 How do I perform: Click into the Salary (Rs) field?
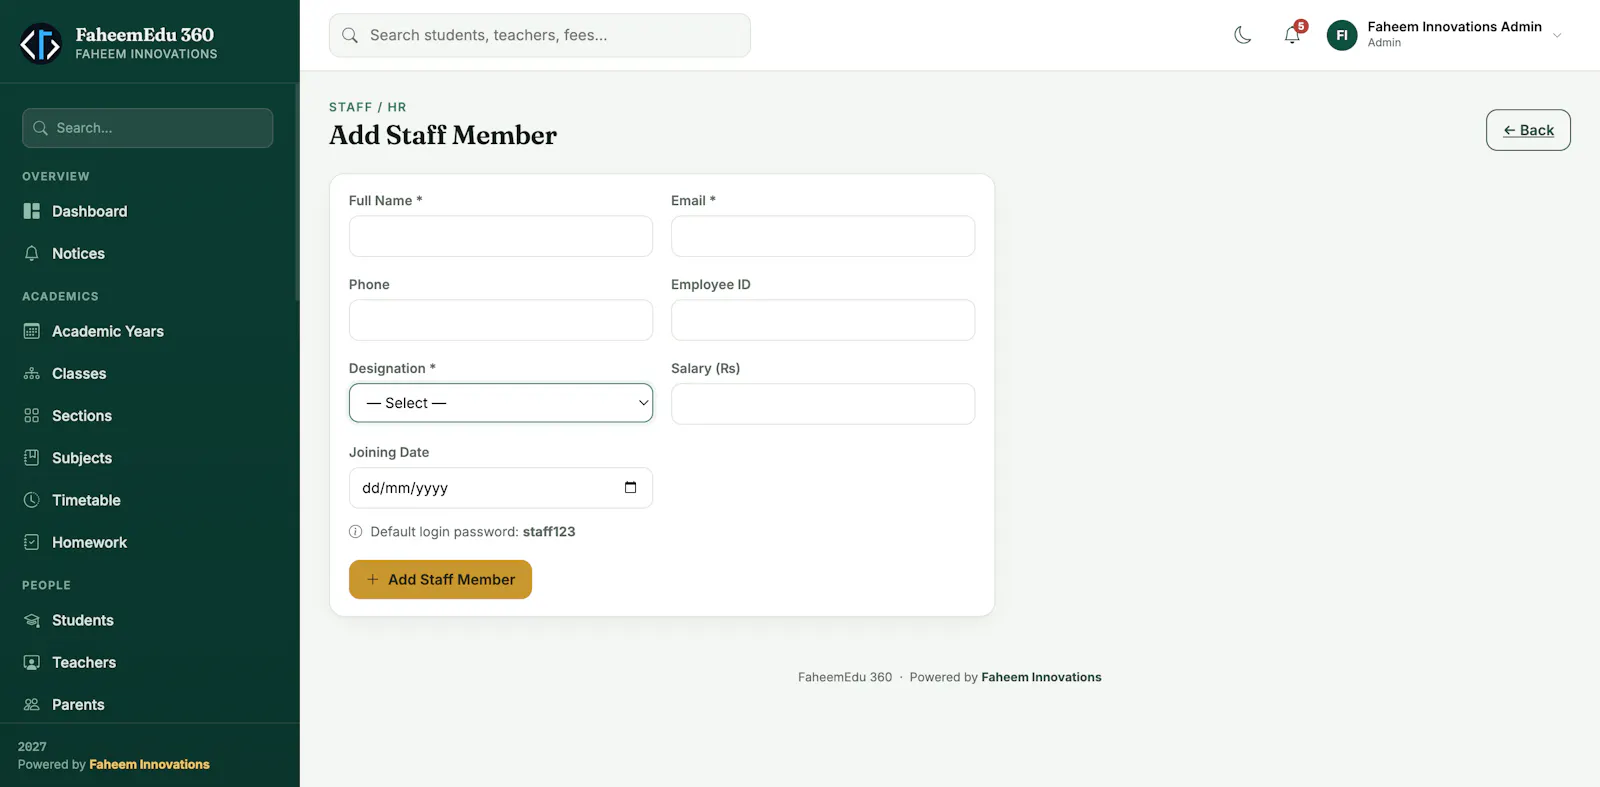[x=823, y=404]
